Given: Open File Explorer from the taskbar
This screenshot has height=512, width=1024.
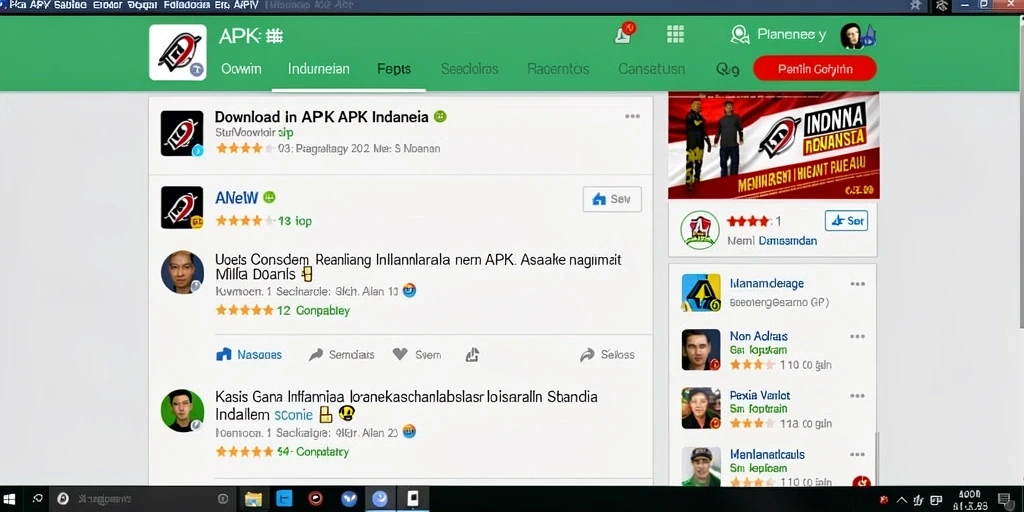Looking at the screenshot, I should [253, 500].
